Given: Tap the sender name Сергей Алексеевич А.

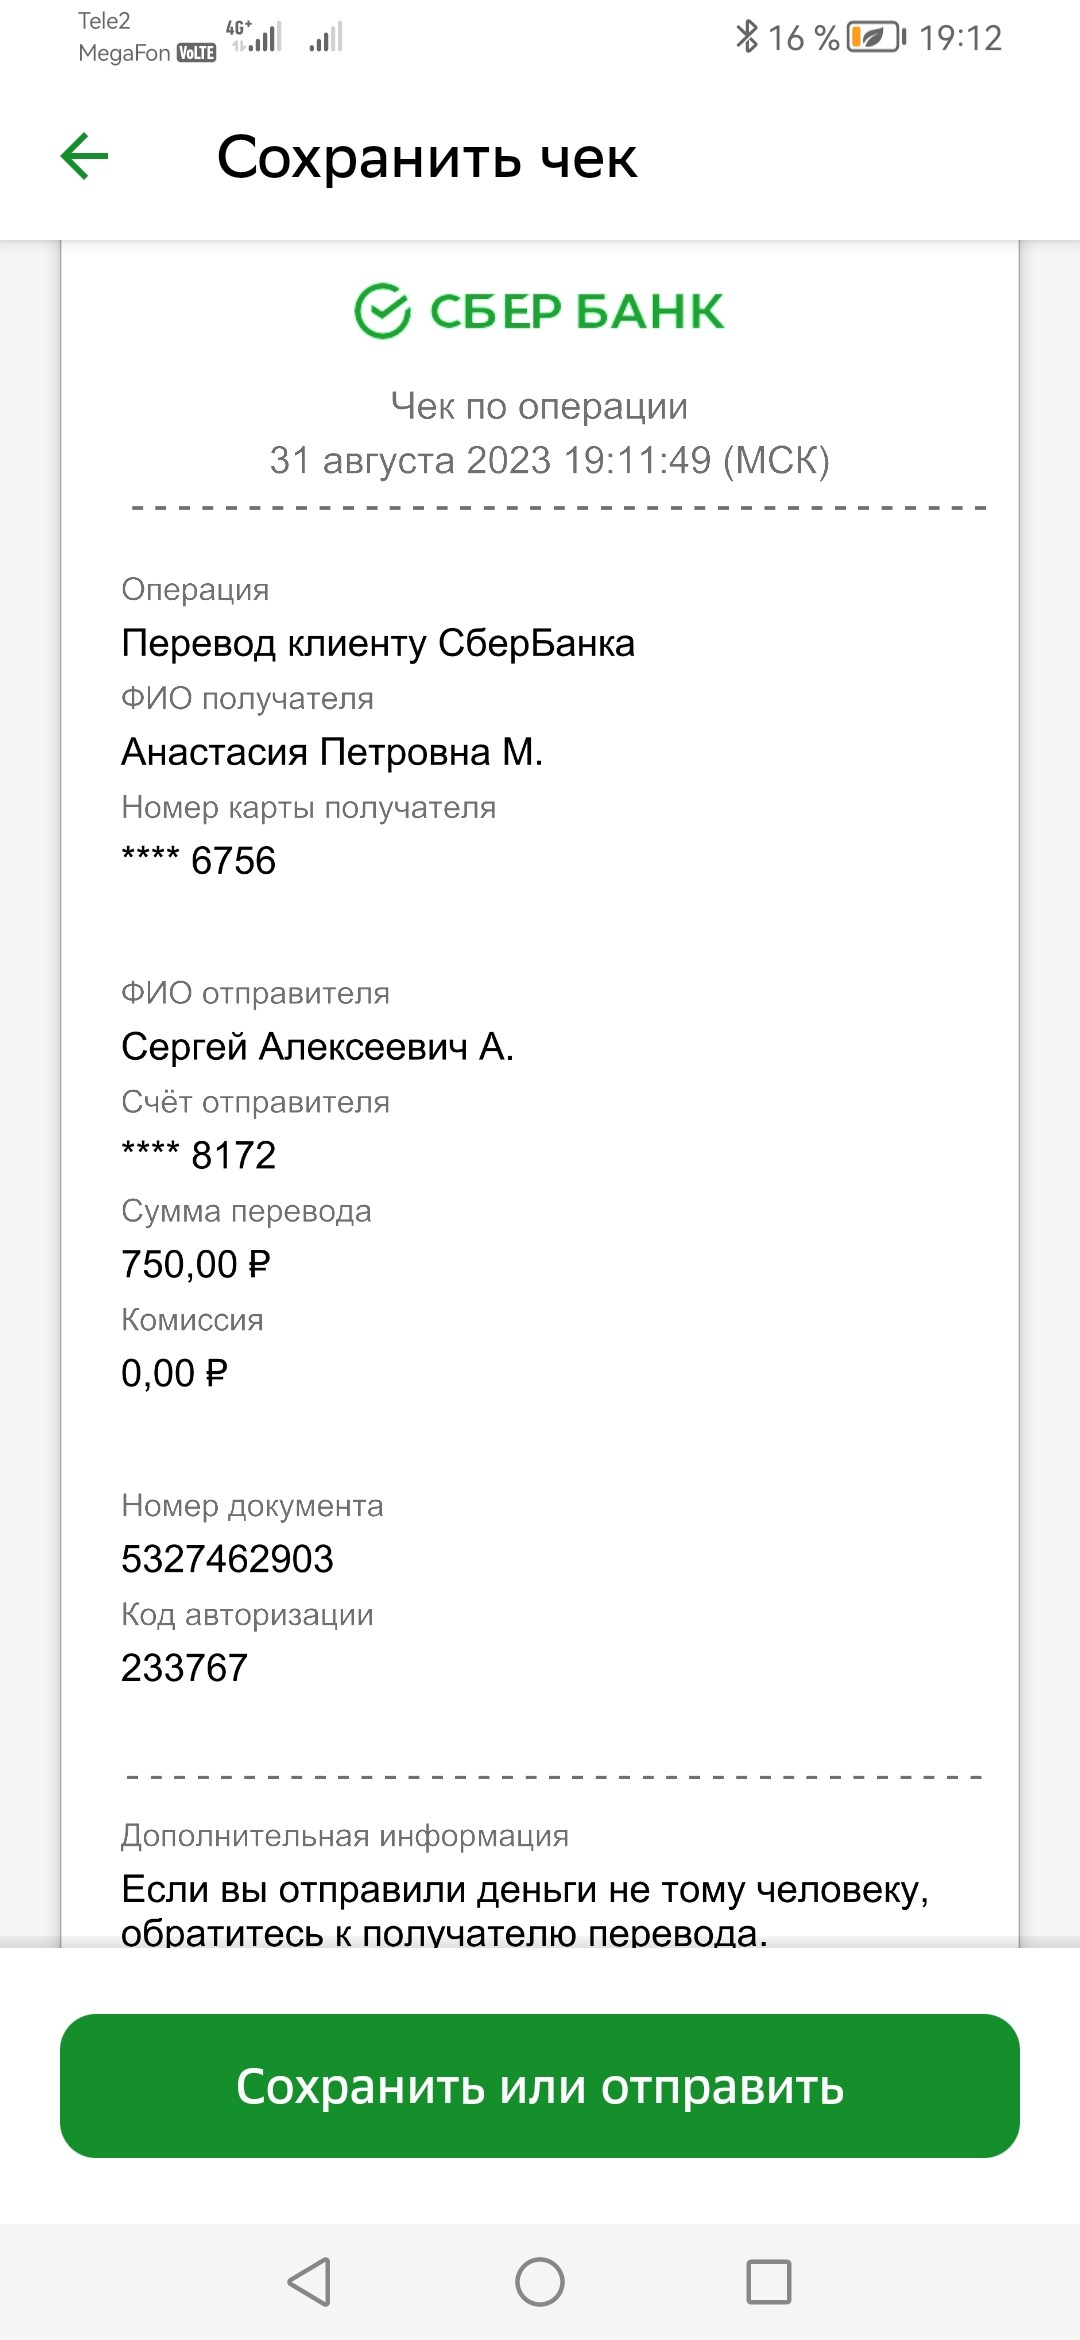Looking at the screenshot, I should 317,1046.
